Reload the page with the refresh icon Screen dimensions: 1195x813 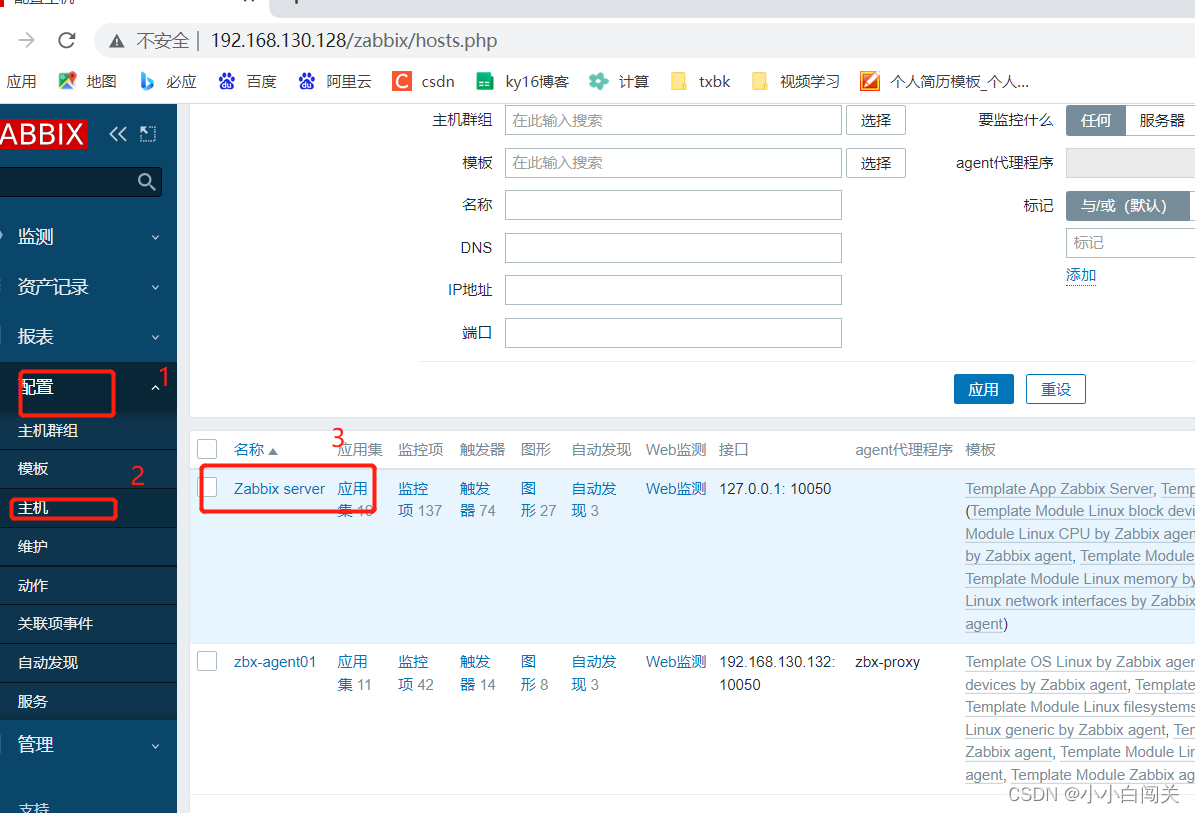[67, 40]
